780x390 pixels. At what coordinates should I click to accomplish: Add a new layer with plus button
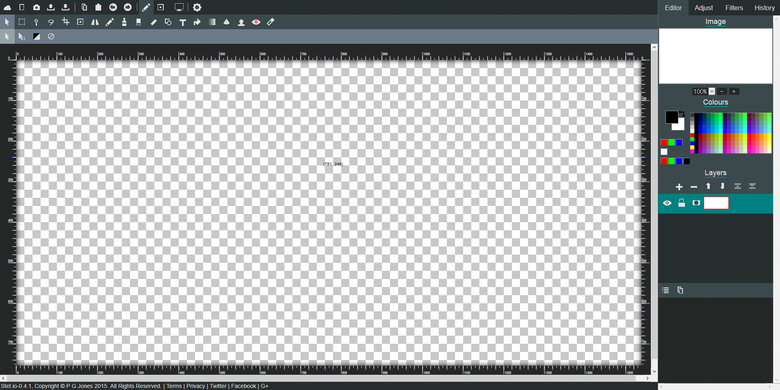(679, 187)
